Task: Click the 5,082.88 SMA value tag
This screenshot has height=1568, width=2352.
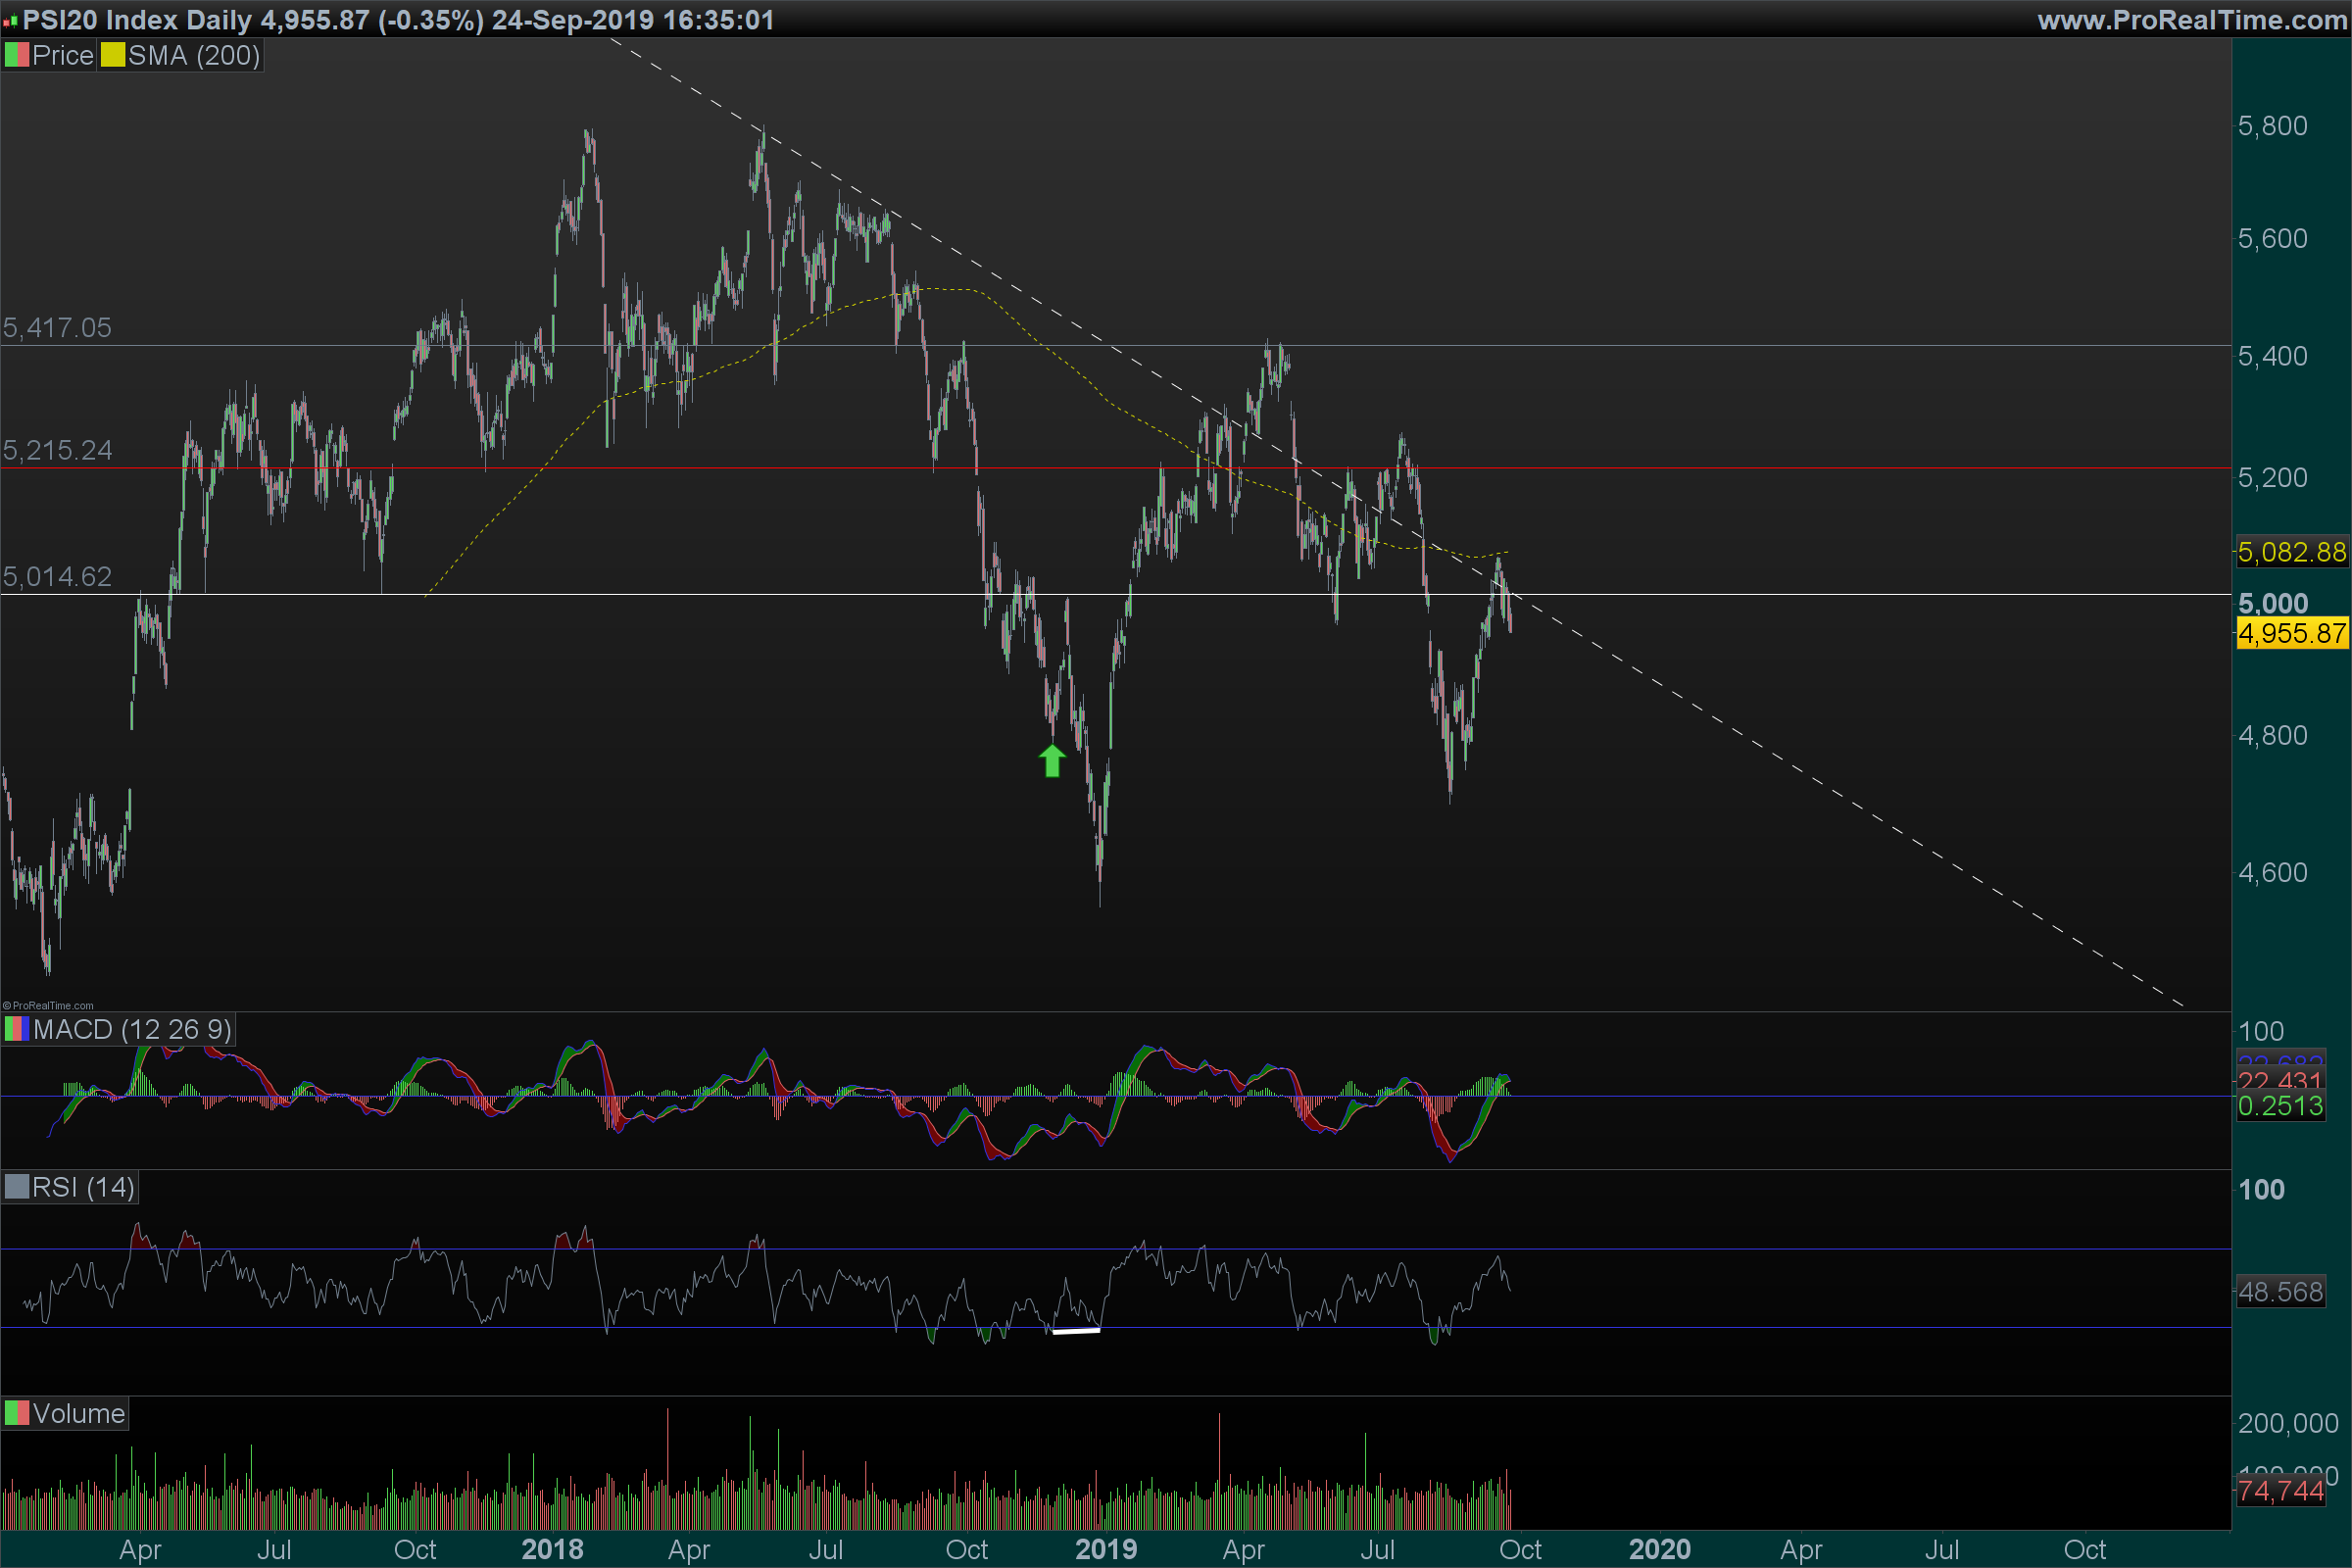Action: 2291,552
